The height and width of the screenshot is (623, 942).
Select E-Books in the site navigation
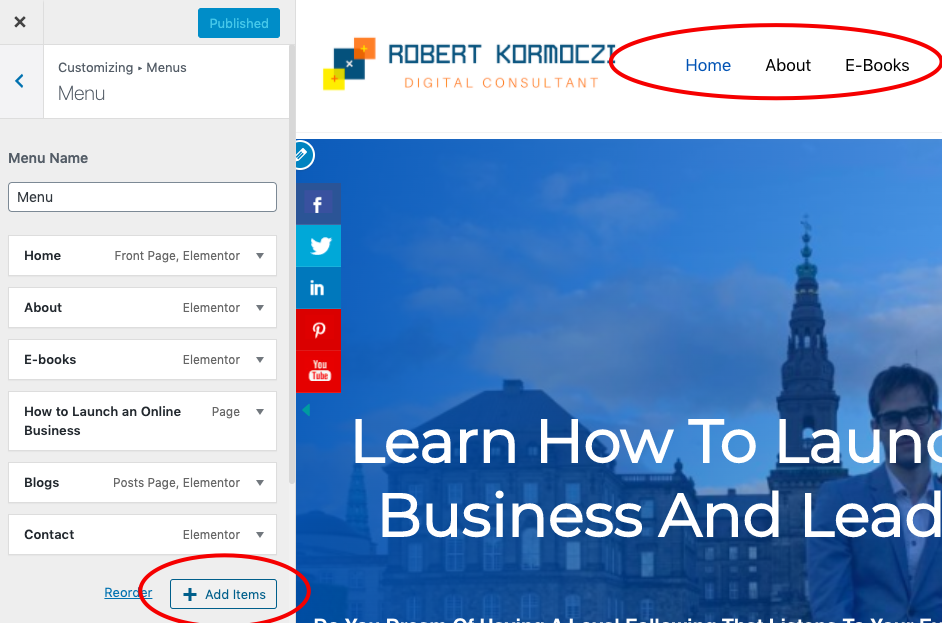pos(877,65)
